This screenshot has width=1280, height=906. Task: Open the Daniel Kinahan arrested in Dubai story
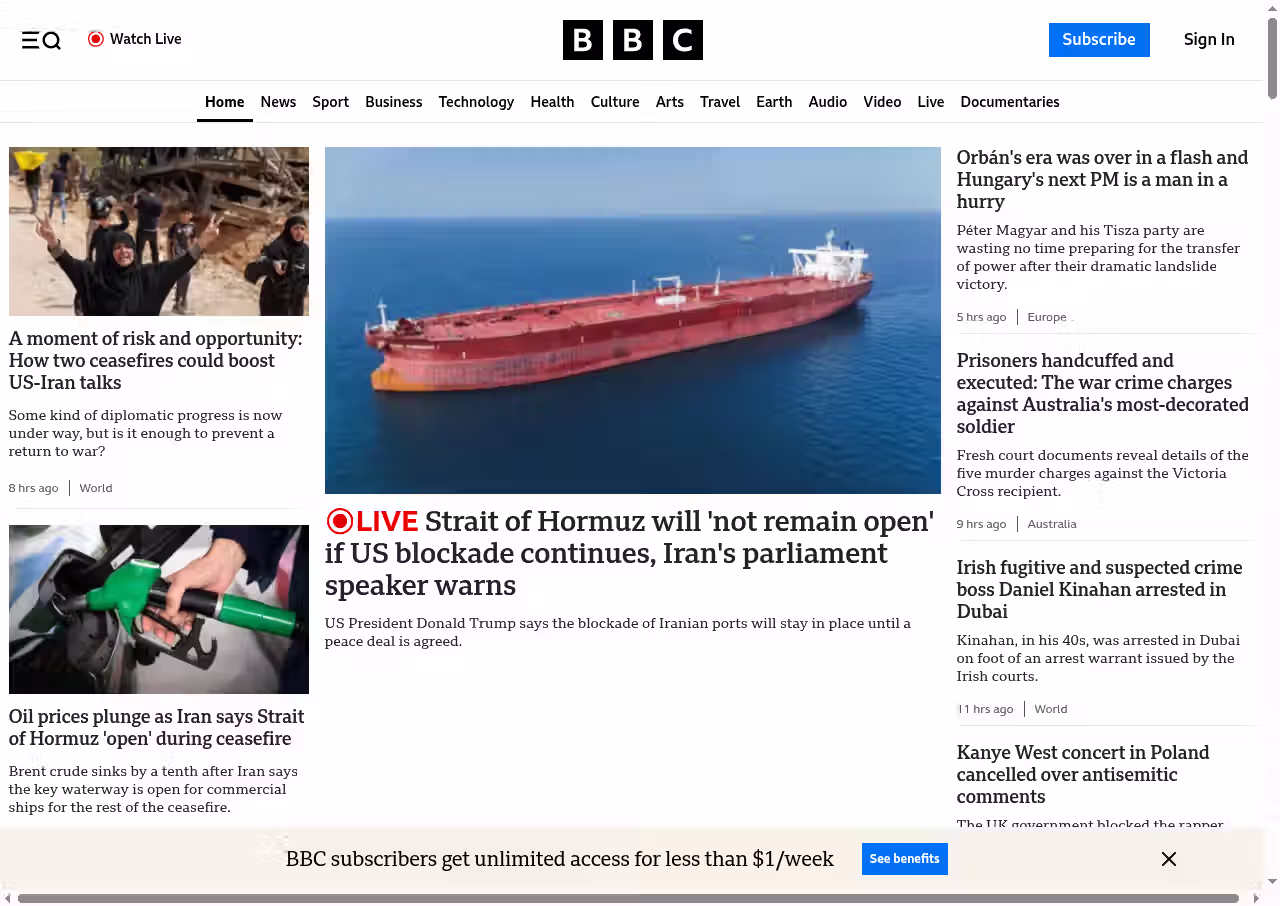pos(1099,589)
